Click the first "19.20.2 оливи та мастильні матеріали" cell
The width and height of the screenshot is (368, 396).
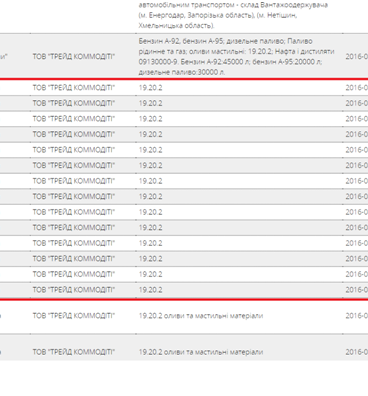[x=201, y=316]
